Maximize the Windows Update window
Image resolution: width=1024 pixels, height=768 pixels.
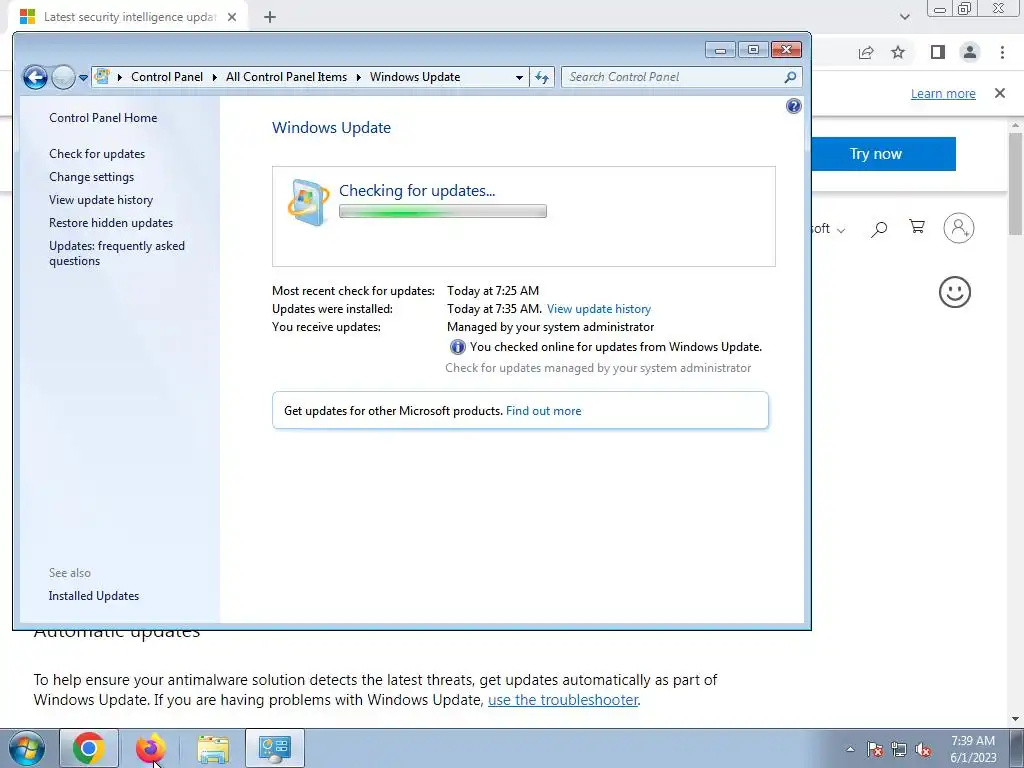753,50
